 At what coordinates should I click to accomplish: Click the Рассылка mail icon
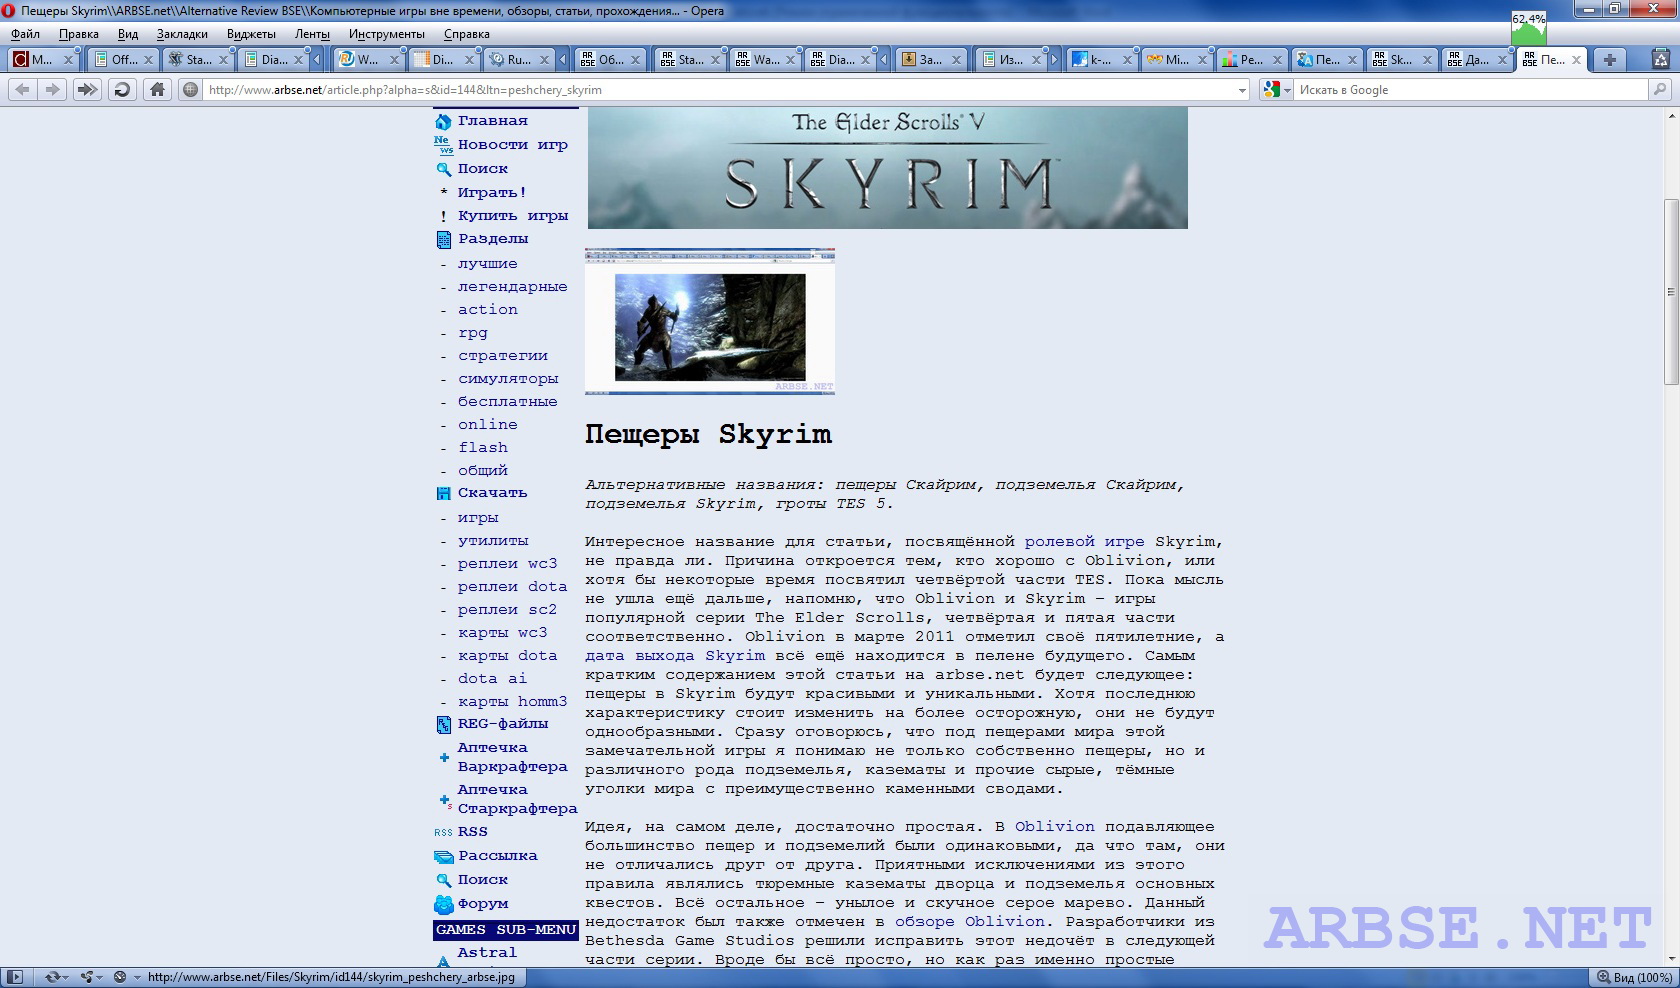coord(444,857)
